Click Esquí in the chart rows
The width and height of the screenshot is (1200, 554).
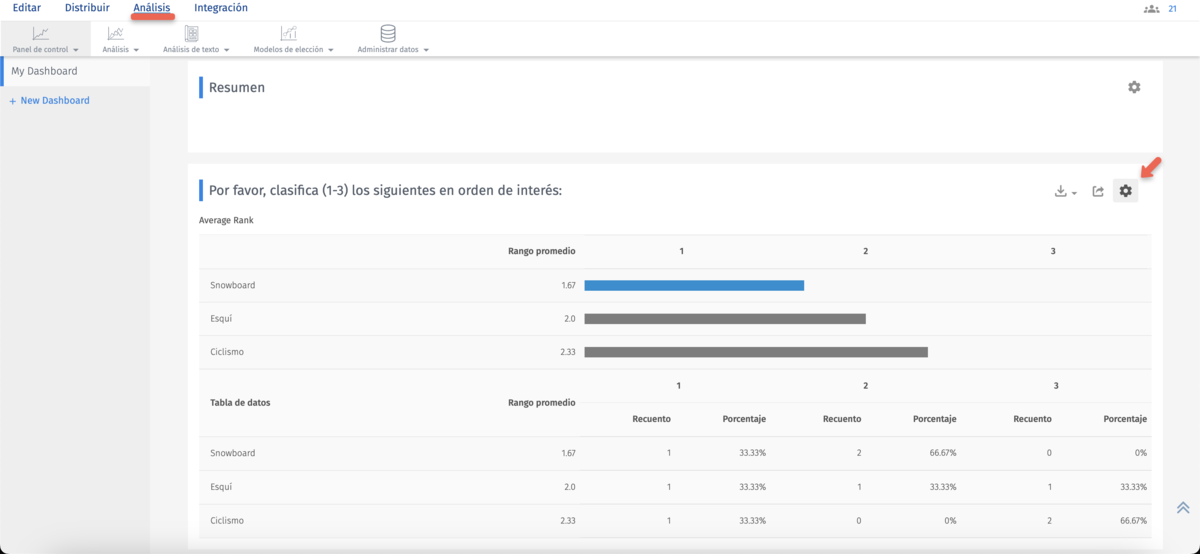coord(221,319)
